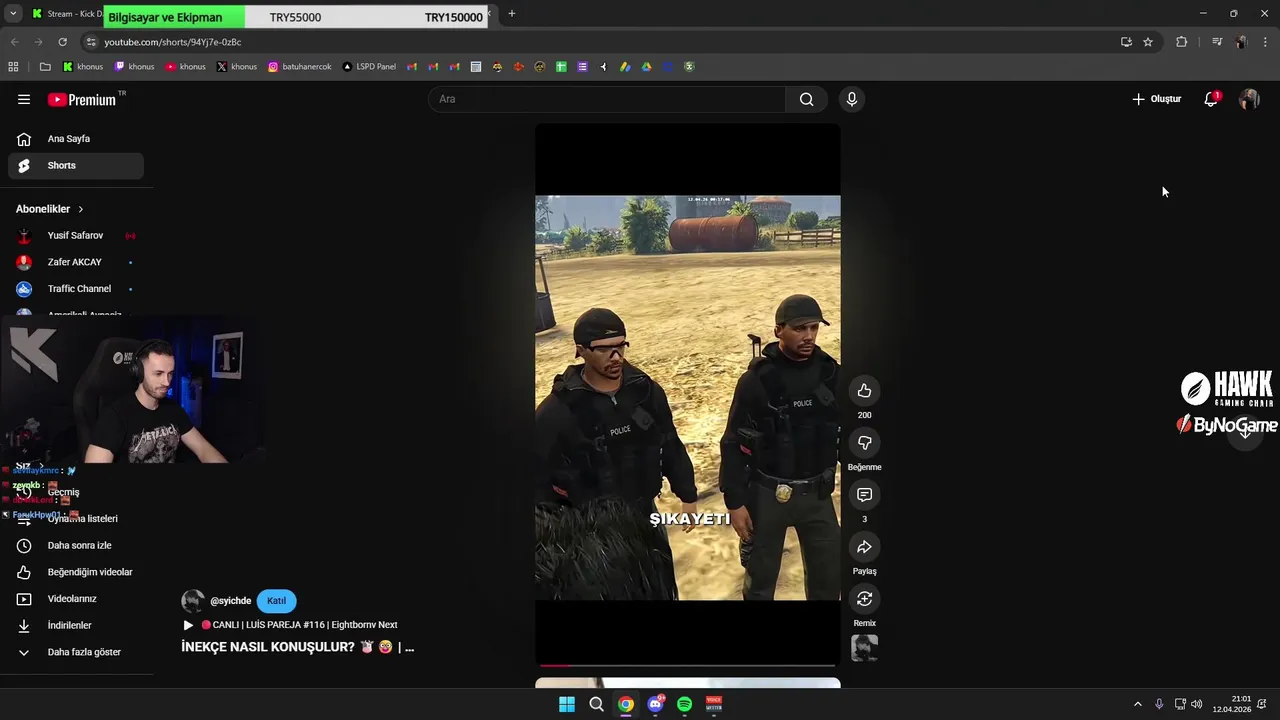Open Discord from the taskbar

click(655, 704)
